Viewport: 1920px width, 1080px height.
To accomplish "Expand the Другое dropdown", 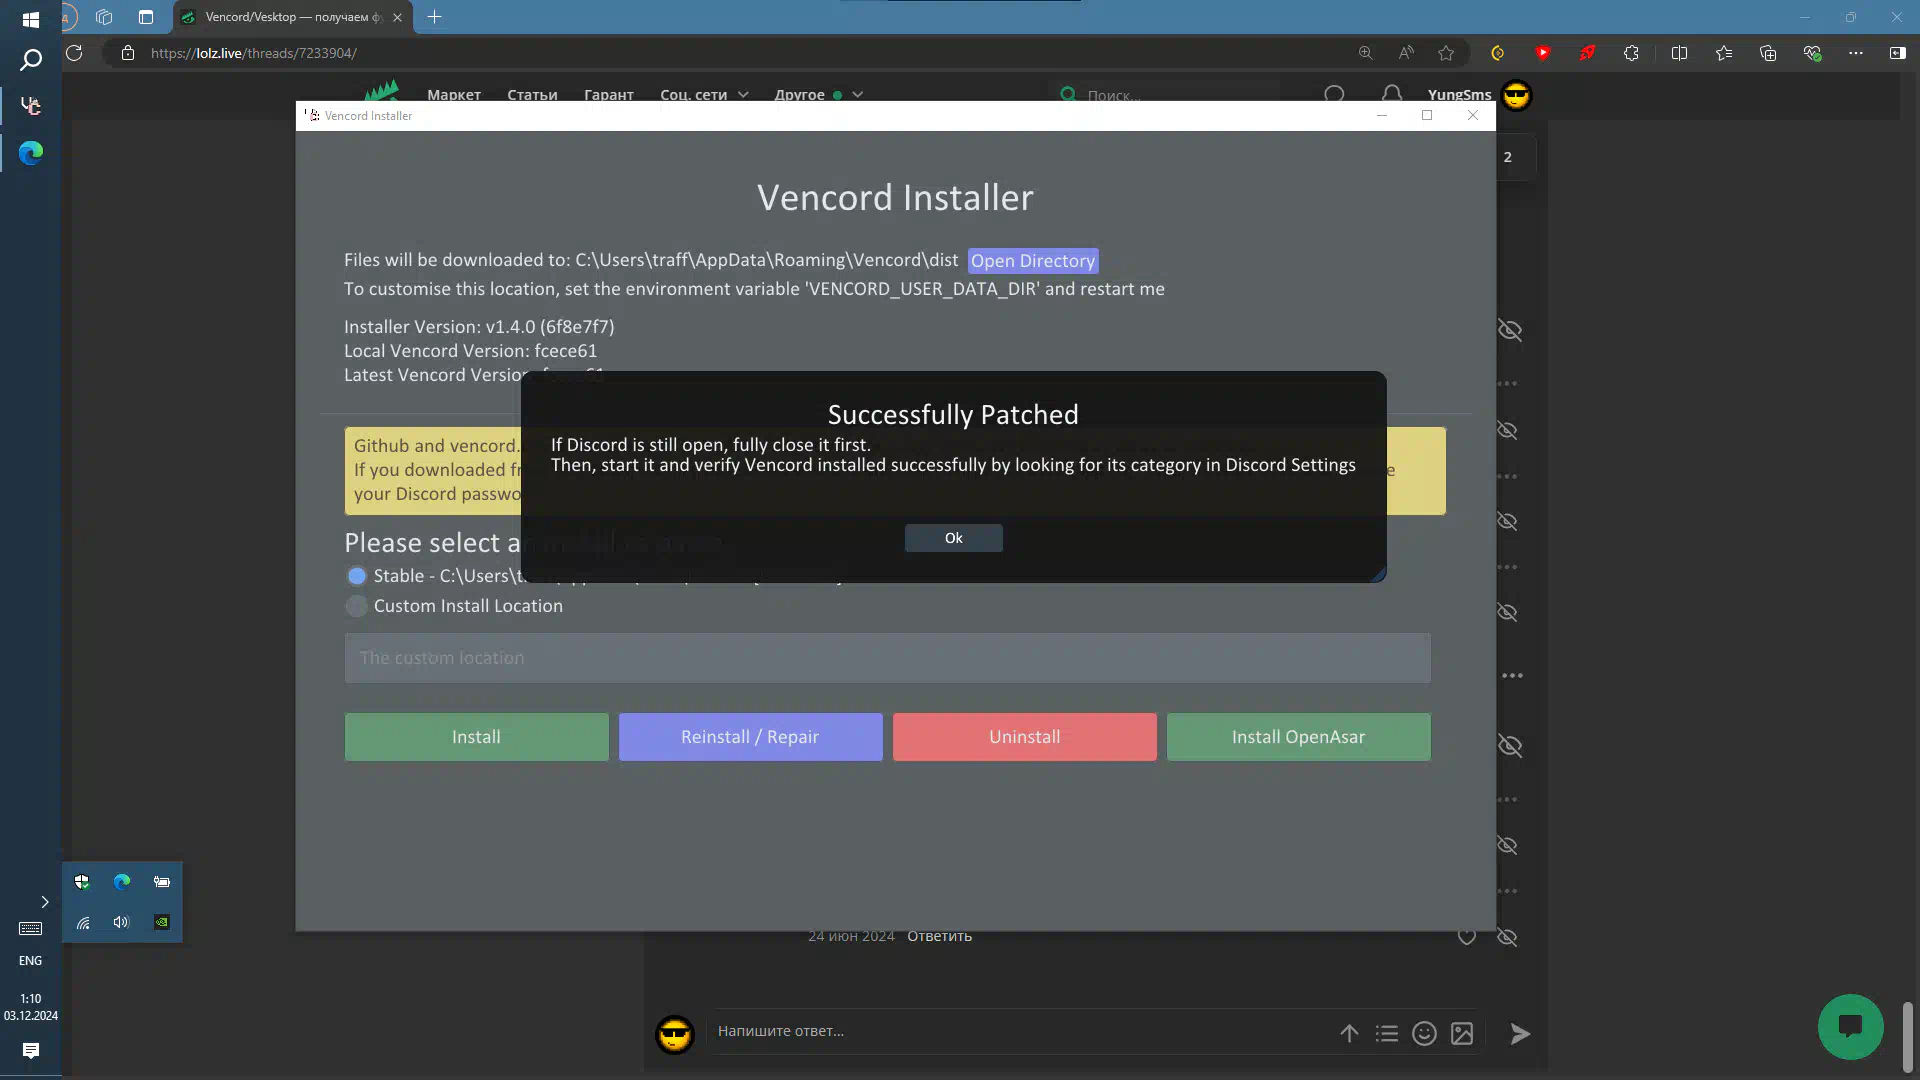I will click(818, 95).
